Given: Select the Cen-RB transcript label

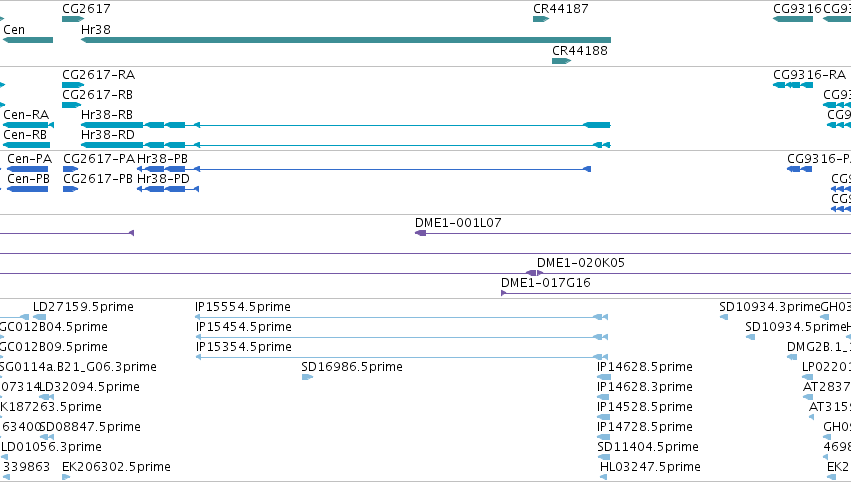Looking at the screenshot, I should point(25,135).
